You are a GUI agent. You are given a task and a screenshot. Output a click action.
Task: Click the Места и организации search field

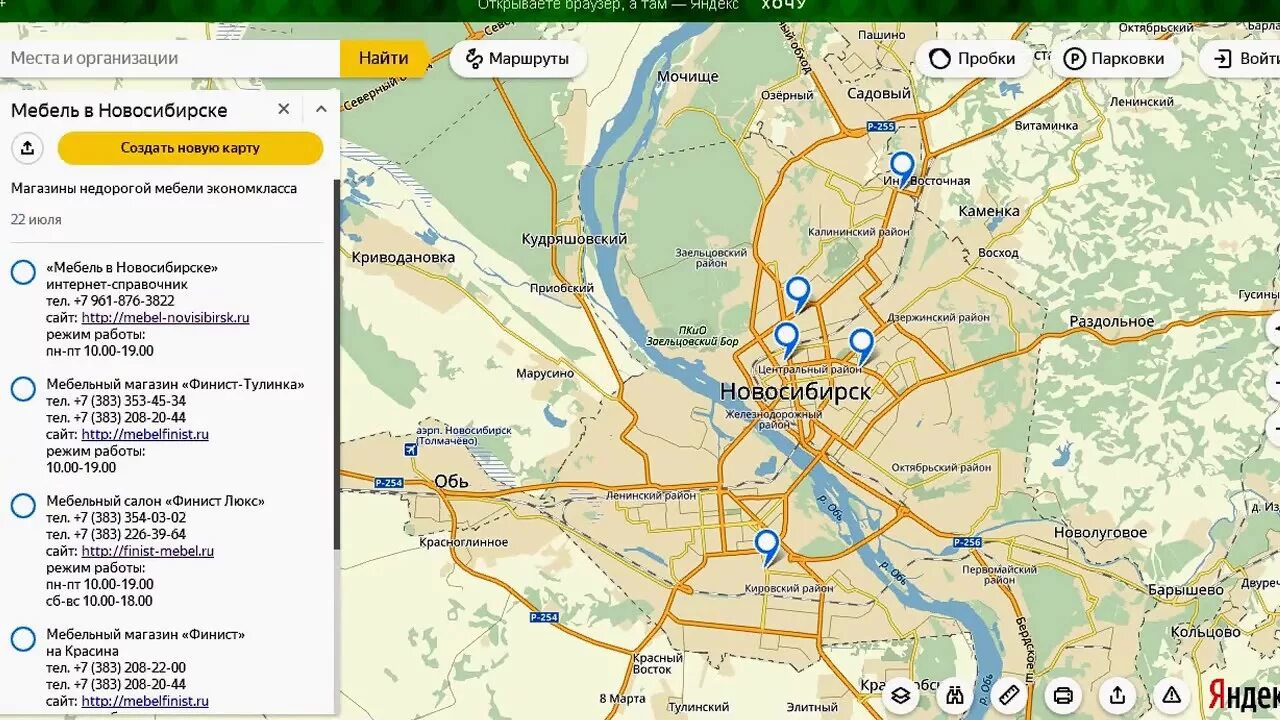pos(170,58)
